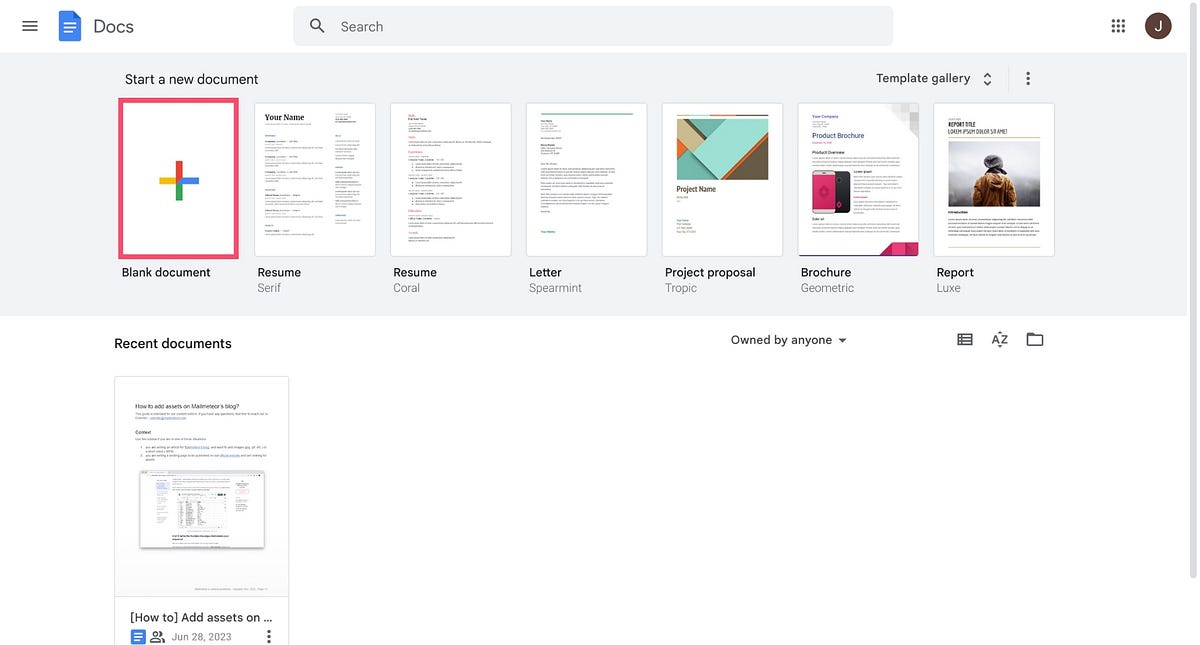Create a Blank document
Screen dimensions: 1200x645
tap(179, 178)
